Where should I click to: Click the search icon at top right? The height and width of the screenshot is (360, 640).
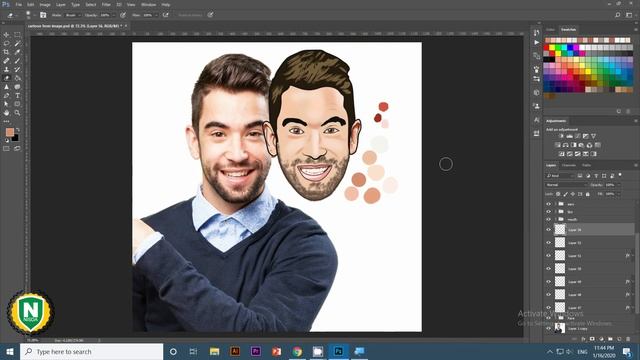coord(618,15)
